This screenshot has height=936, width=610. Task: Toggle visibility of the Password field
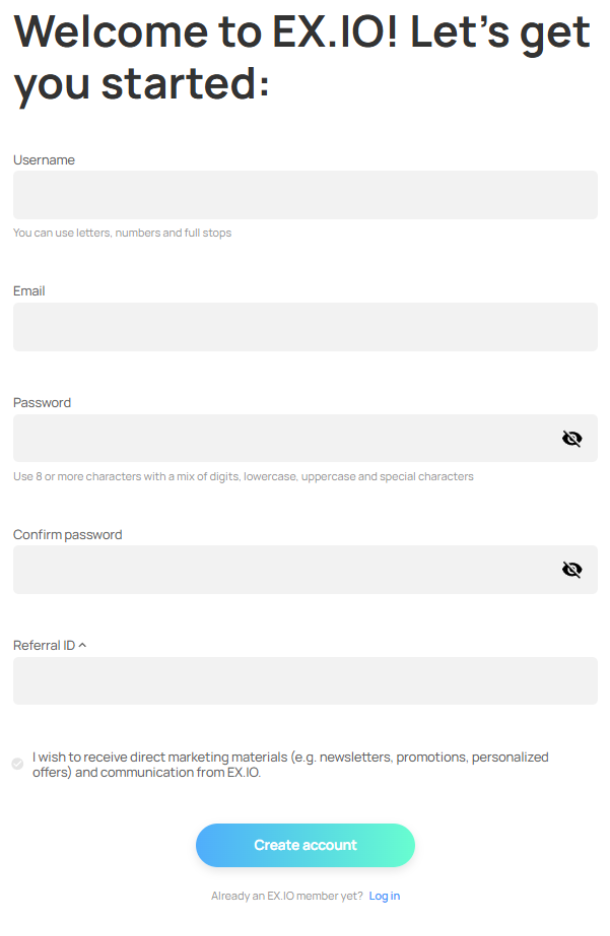tap(572, 438)
